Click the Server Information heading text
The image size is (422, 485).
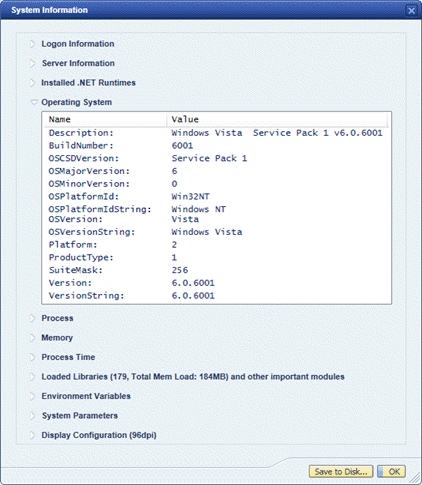pyautogui.click(x=78, y=63)
